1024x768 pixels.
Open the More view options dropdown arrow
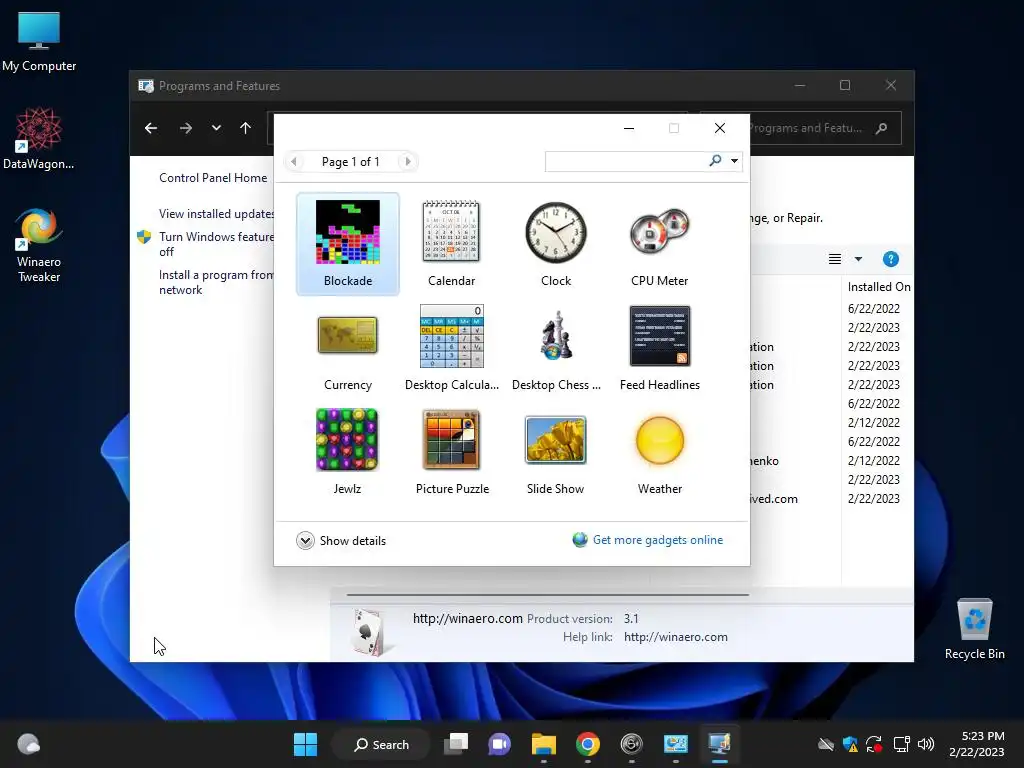pyautogui.click(x=858, y=259)
